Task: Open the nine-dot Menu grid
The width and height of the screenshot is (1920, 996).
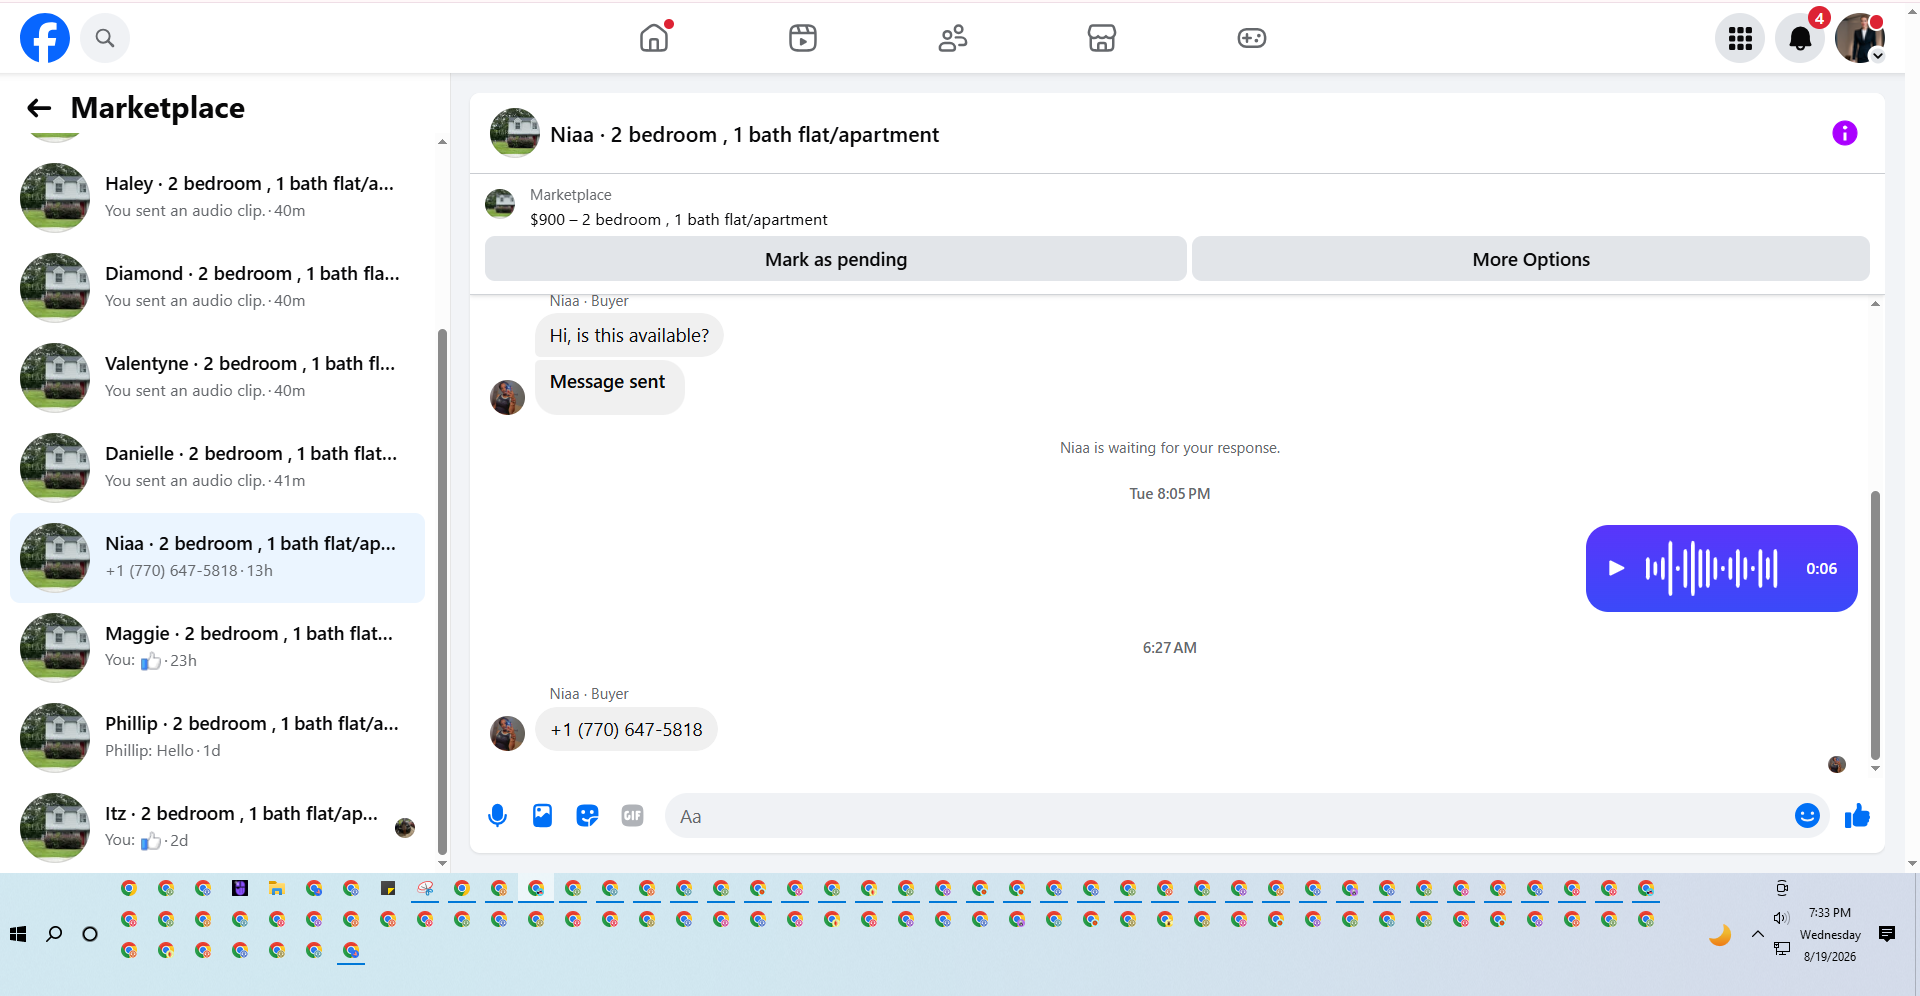Action: click(1740, 38)
